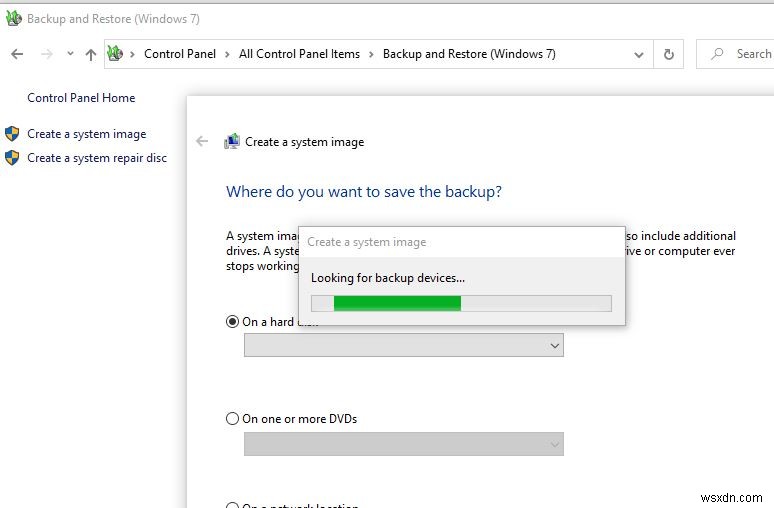Image resolution: width=774 pixels, height=508 pixels.
Task: Open Create a system image link
Action: click(x=86, y=134)
